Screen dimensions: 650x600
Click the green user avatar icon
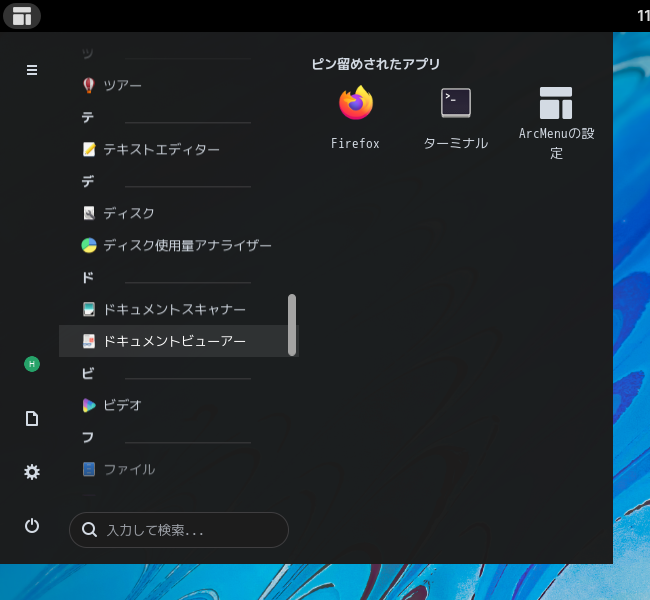[32, 364]
